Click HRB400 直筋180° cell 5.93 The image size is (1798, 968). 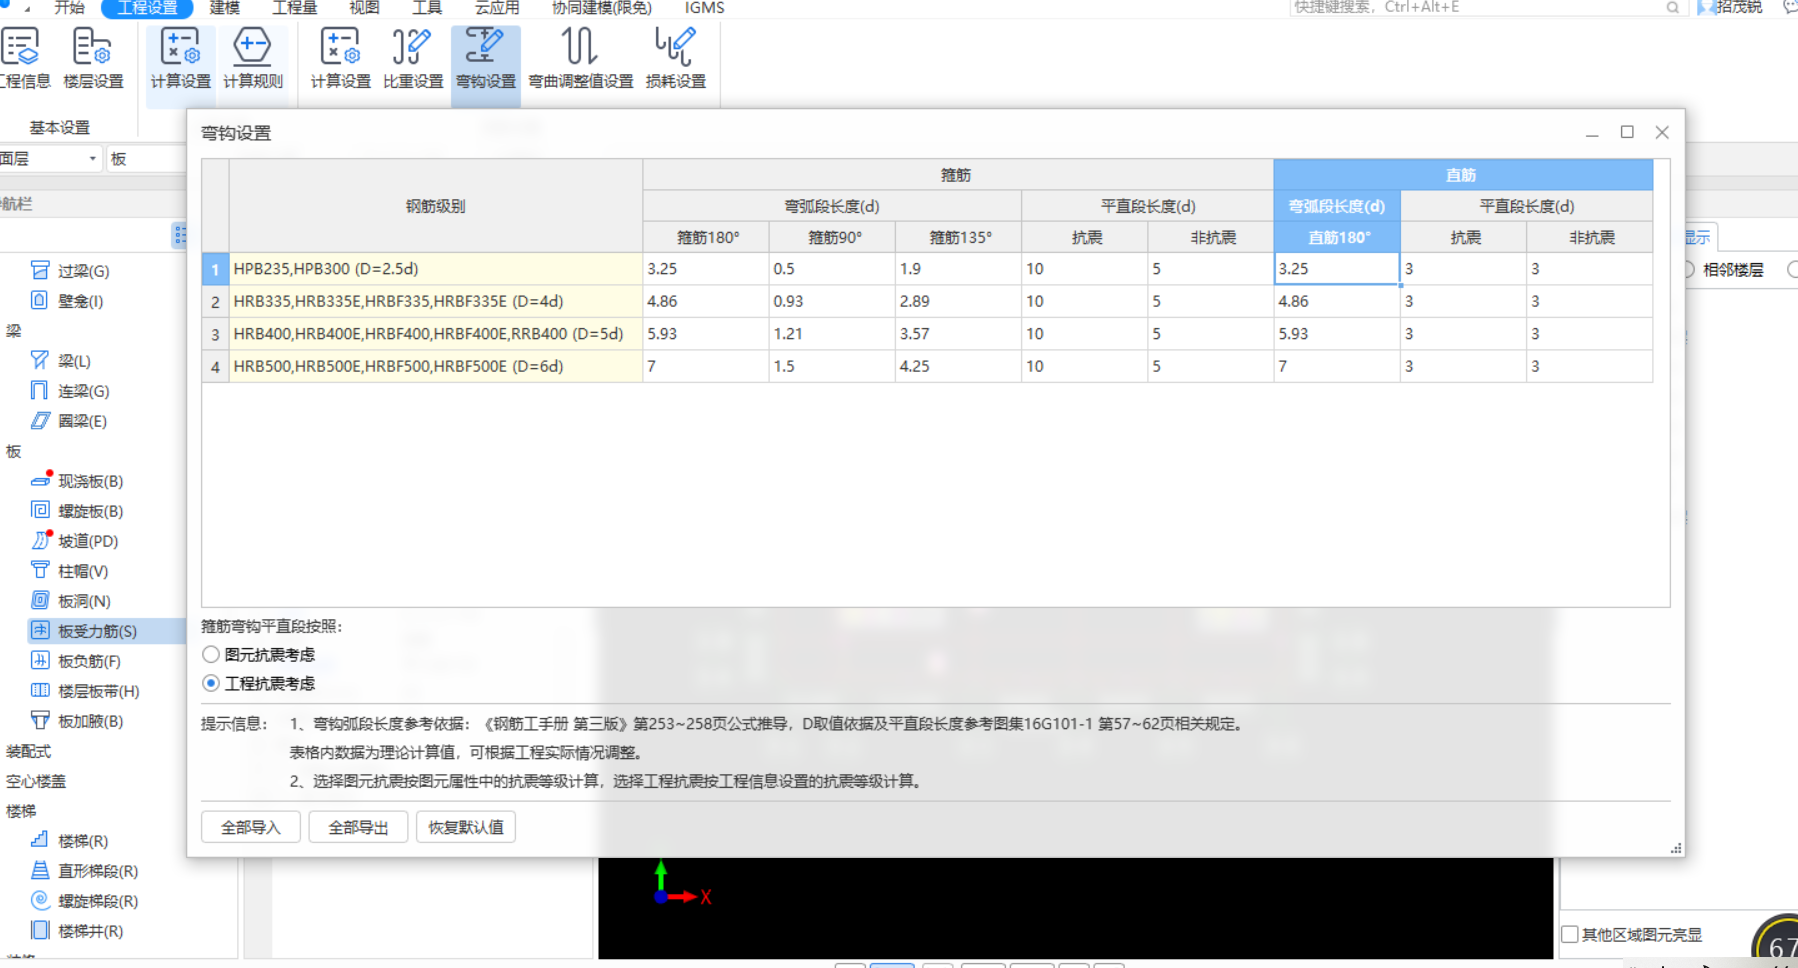[1337, 333]
